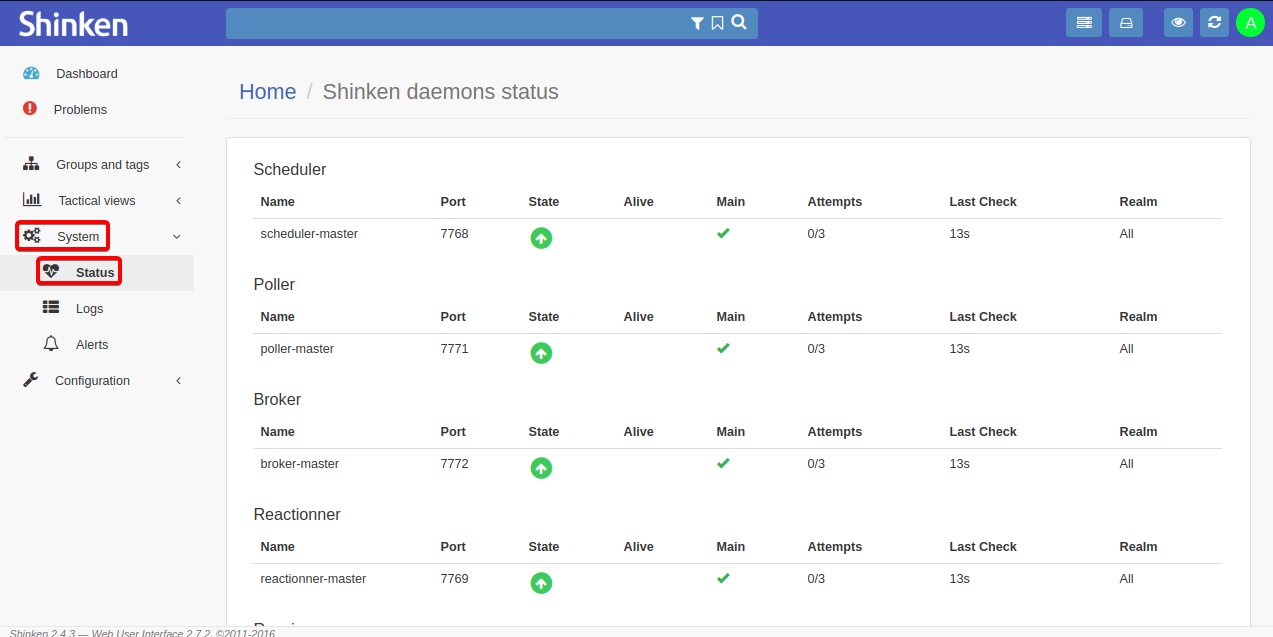Go to Problems page

click(80, 110)
